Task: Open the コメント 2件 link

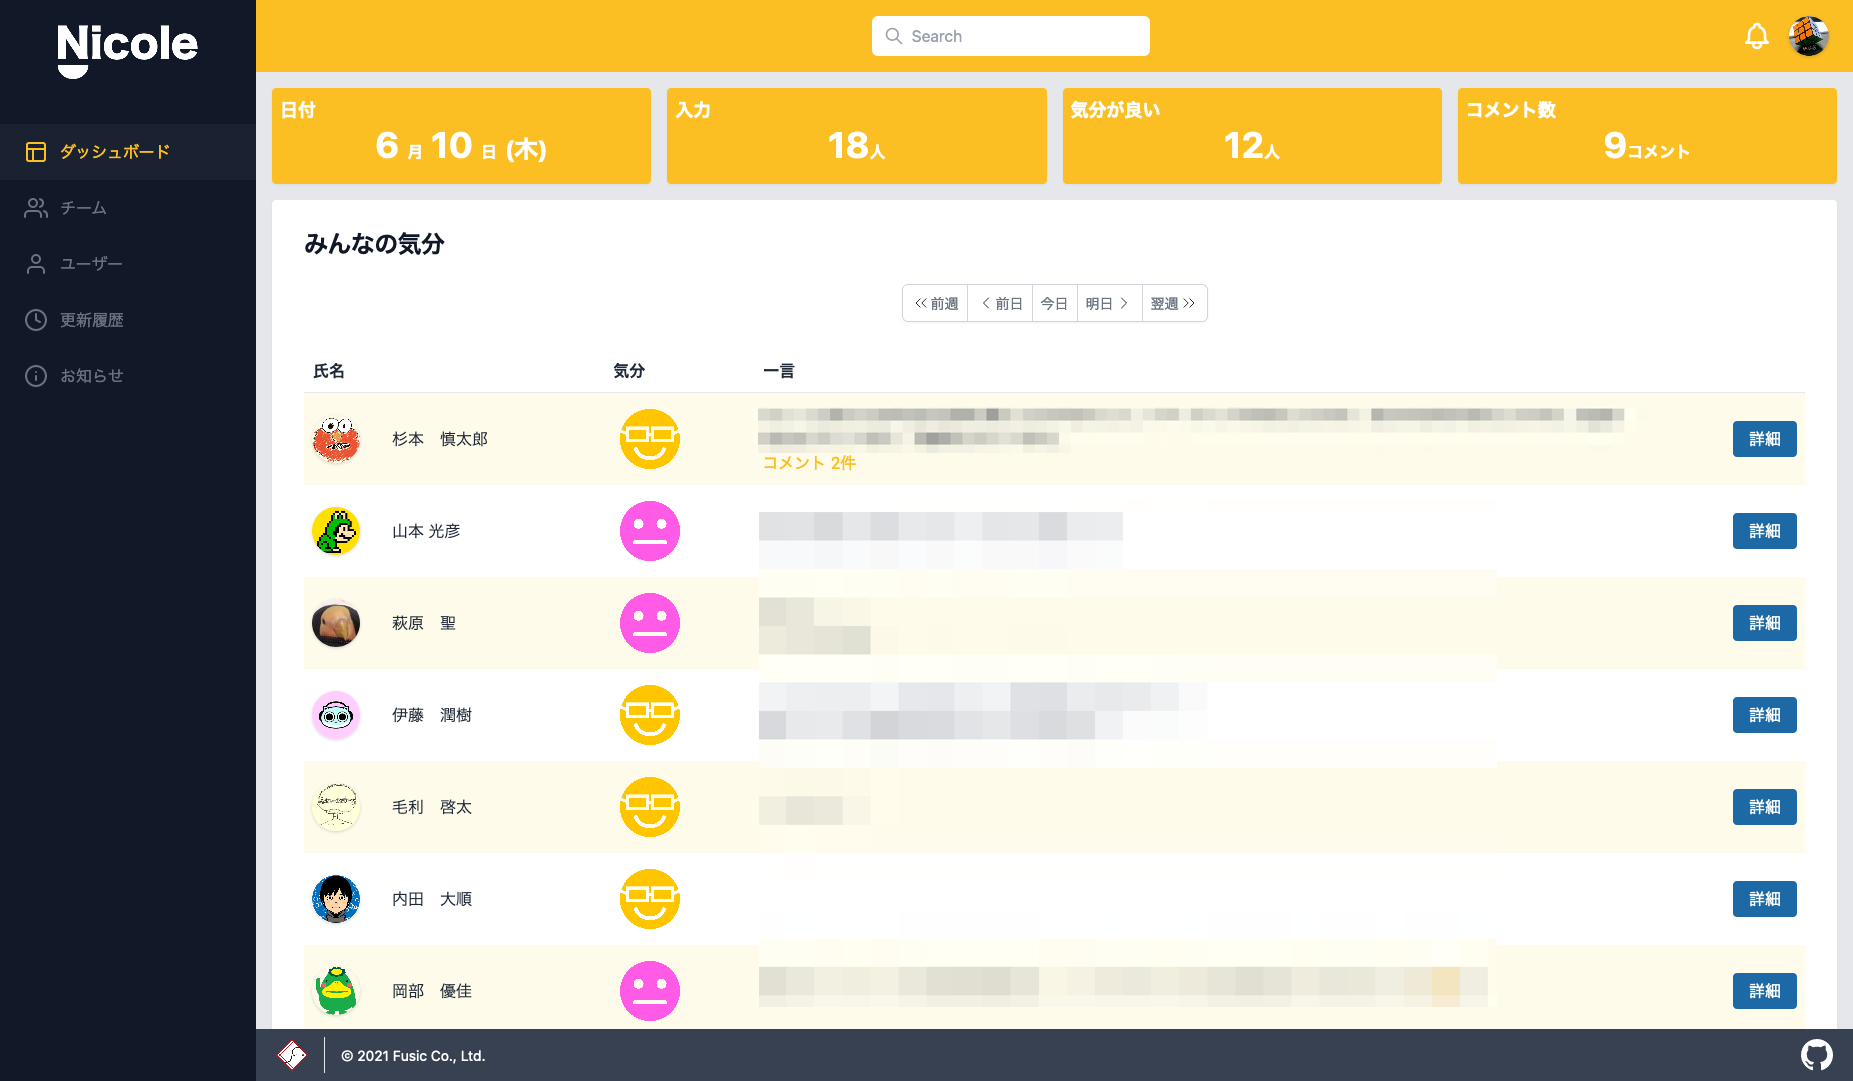Action: pos(809,463)
